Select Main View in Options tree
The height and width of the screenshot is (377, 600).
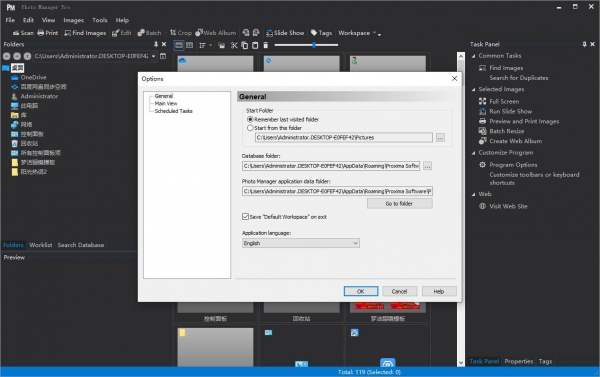pos(166,103)
